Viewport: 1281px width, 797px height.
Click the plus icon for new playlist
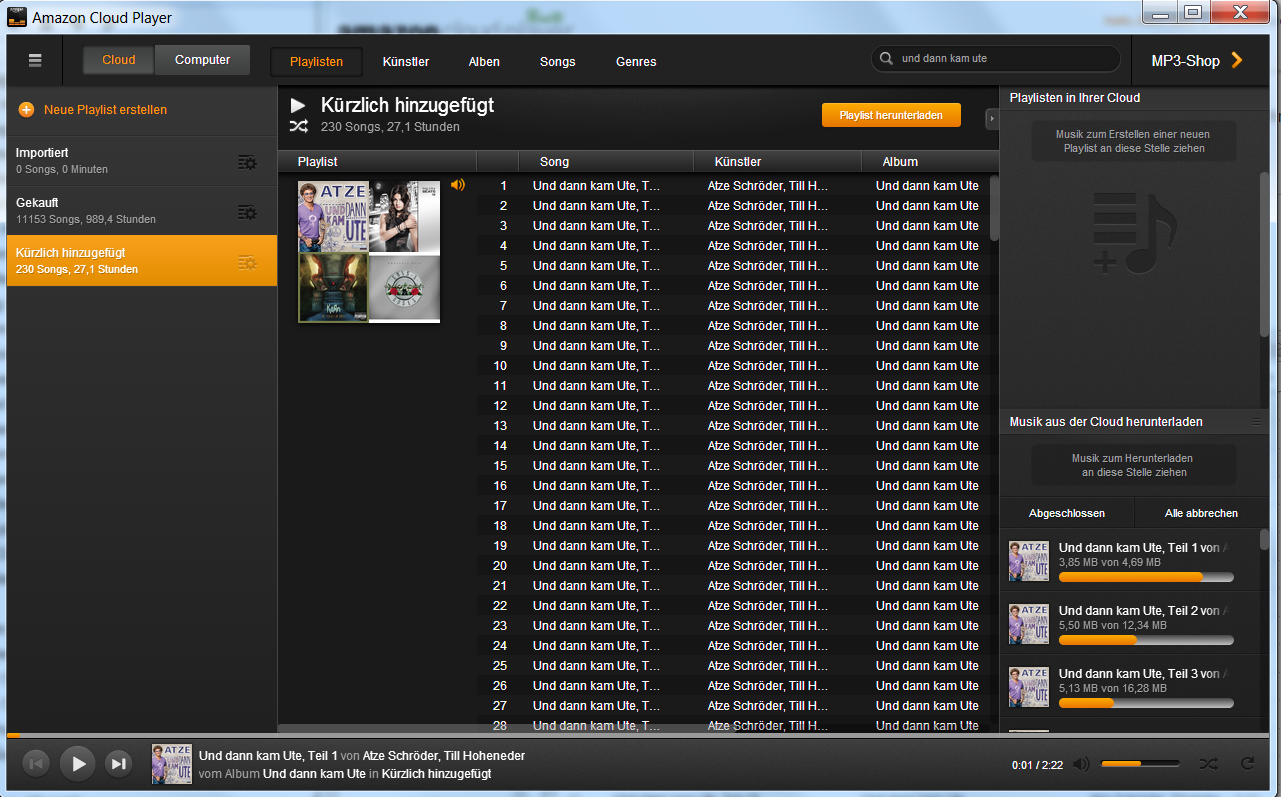[26, 110]
